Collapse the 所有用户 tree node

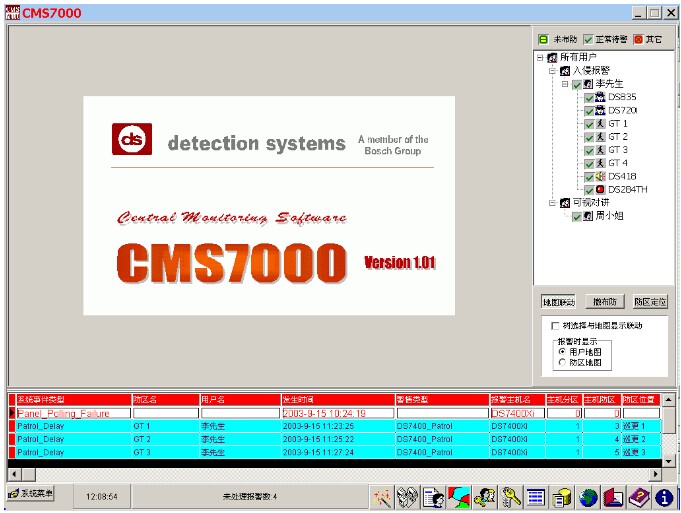point(540,57)
